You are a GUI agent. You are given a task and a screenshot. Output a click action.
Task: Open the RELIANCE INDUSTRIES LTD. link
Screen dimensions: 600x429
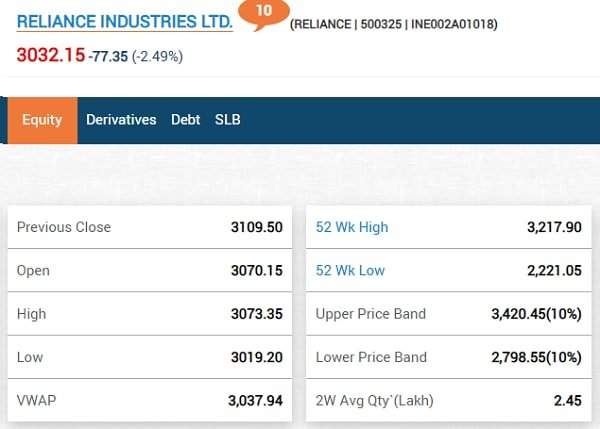tap(125, 21)
